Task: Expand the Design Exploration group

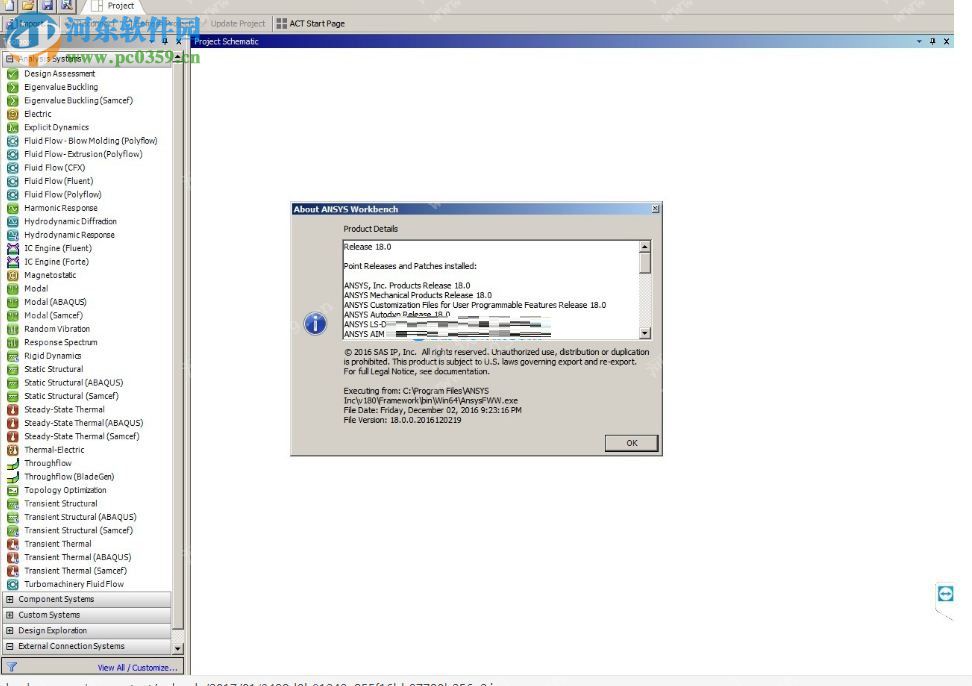Action: 8,631
